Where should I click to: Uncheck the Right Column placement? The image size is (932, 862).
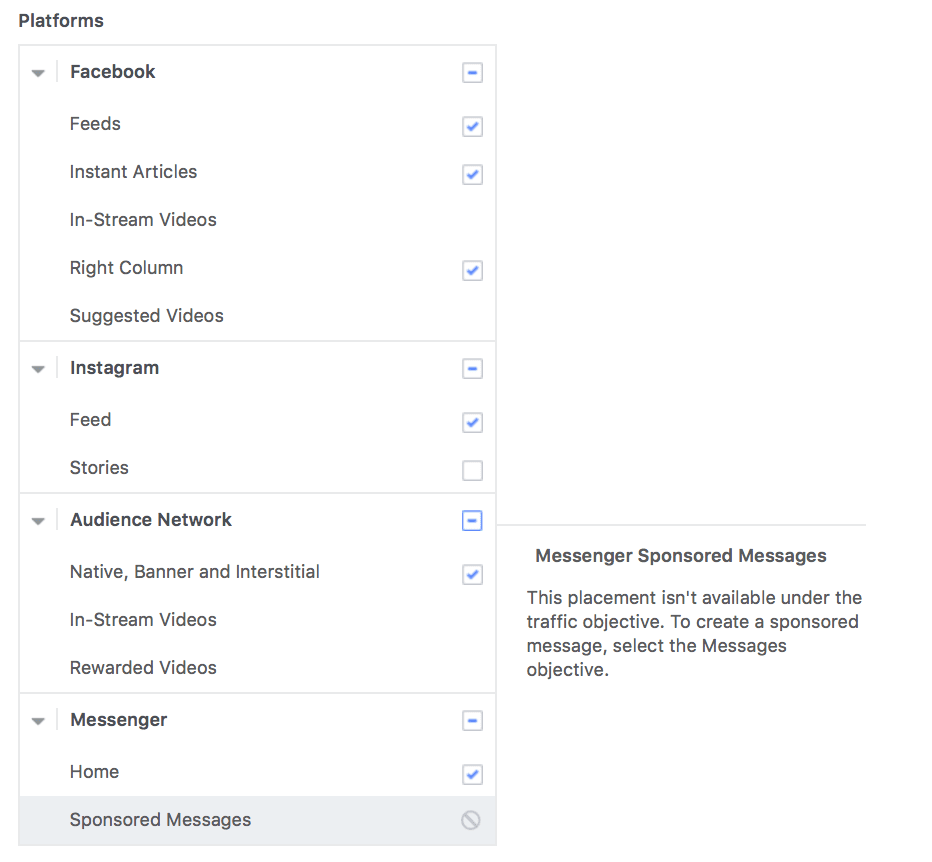point(472,270)
